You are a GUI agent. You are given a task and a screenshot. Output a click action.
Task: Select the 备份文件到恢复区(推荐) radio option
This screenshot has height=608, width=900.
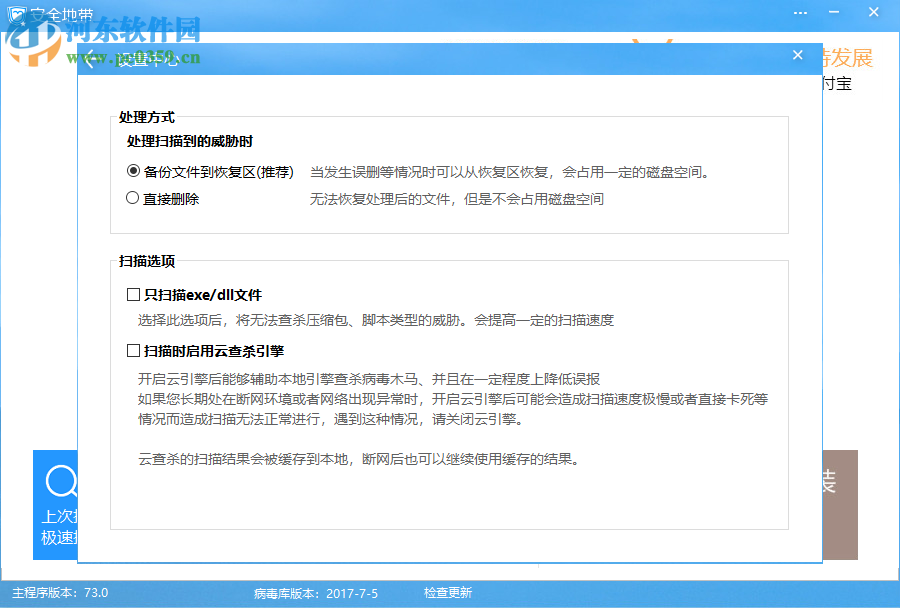tap(131, 170)
